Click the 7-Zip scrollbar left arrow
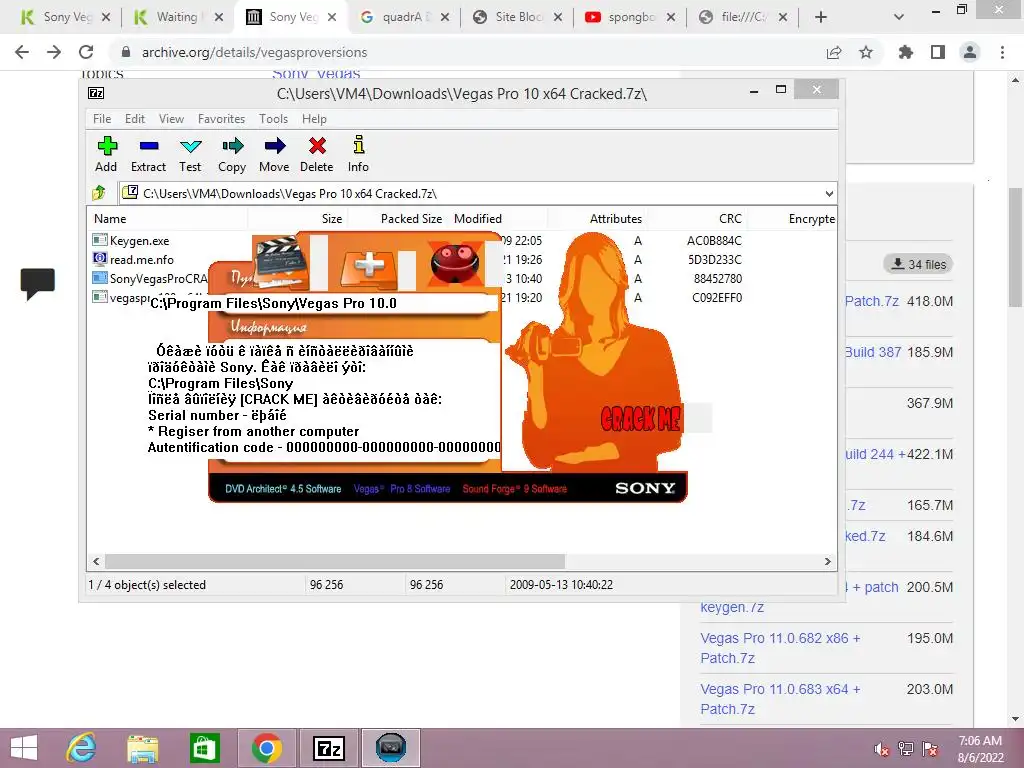1024x768 pixels. (97, 561)
